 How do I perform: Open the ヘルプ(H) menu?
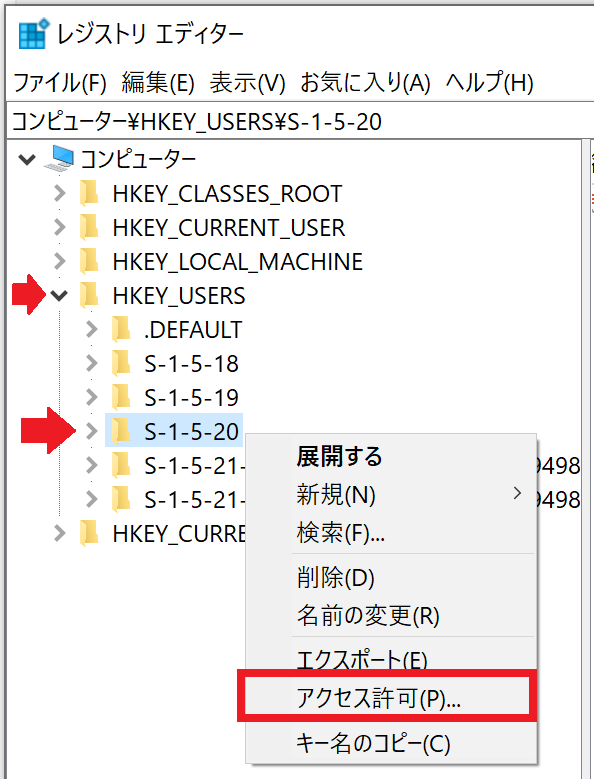489,82
